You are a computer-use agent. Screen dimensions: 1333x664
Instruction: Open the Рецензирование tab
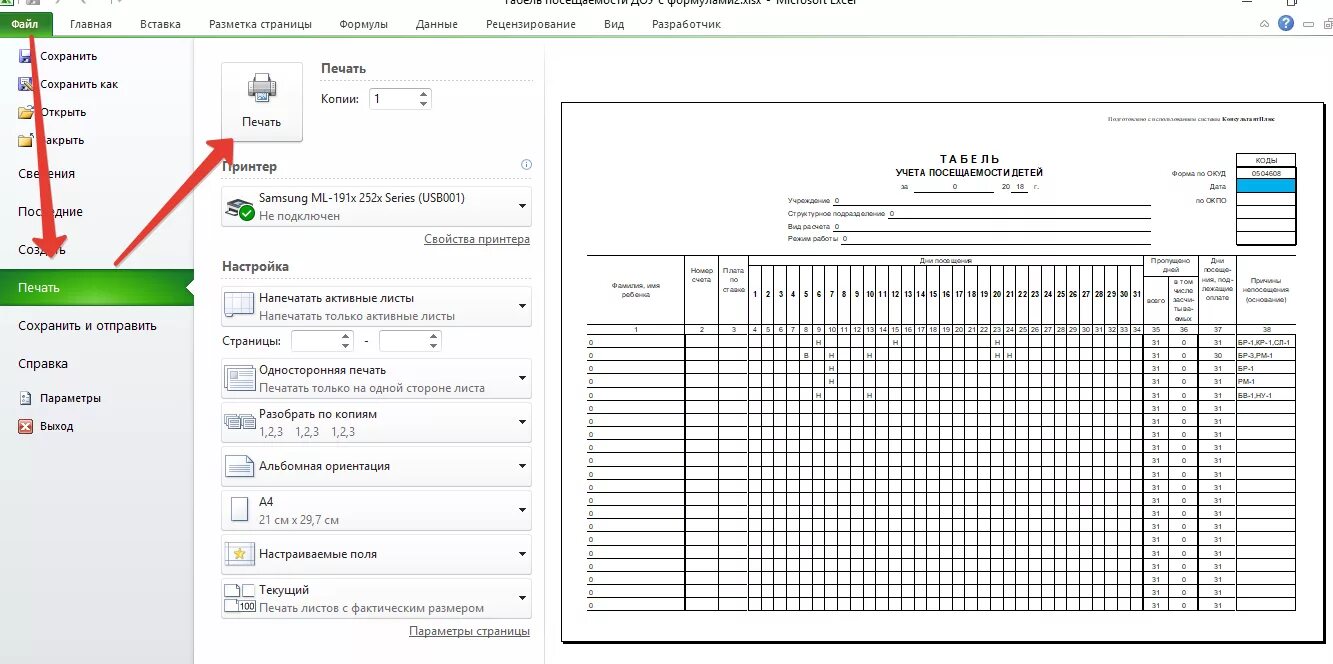click(531, 24)
